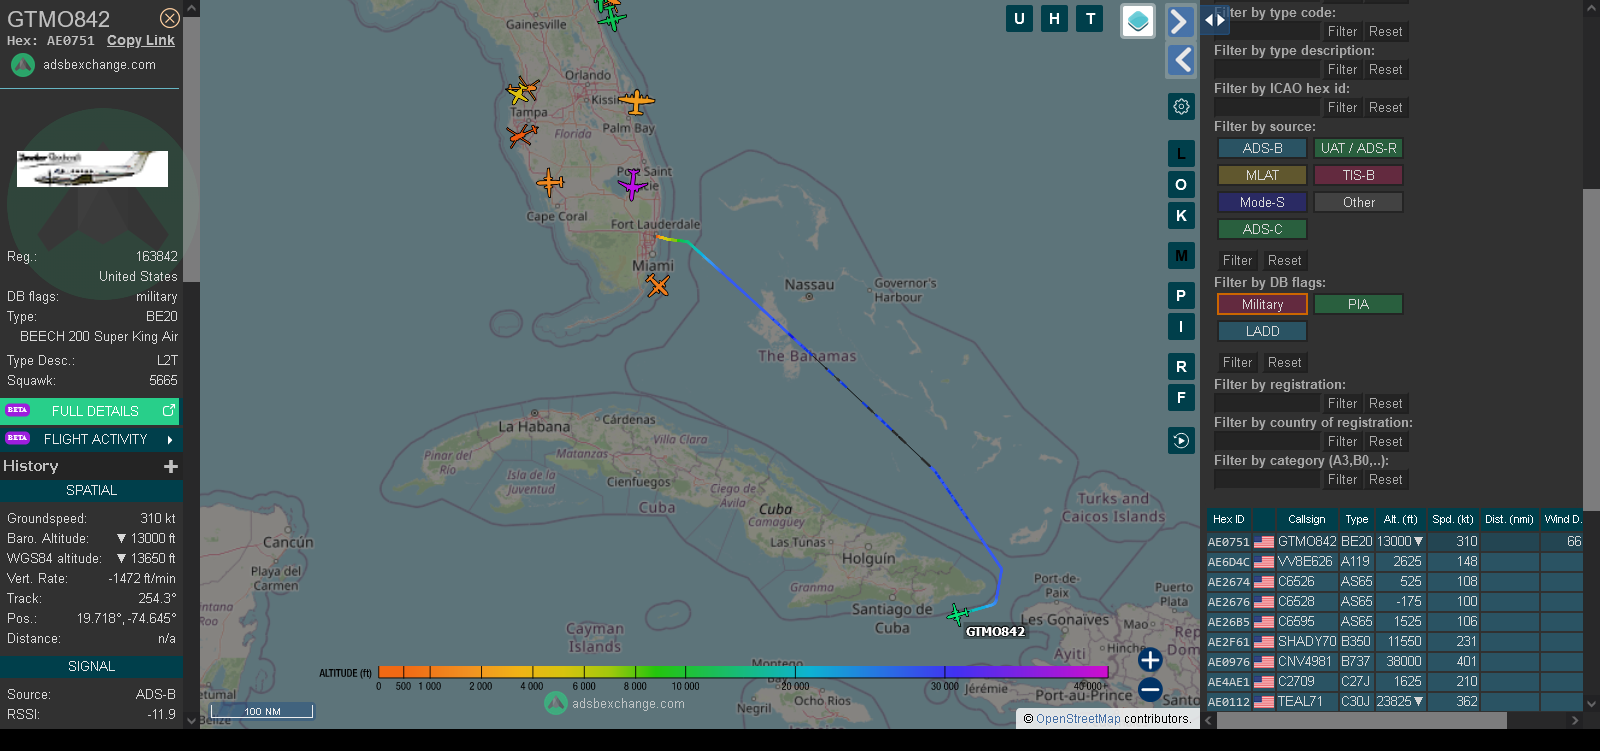Click the Copy Link hyperlink
Image resolution: width=1600 pixels, height=751 pixels.
[141, 41]
